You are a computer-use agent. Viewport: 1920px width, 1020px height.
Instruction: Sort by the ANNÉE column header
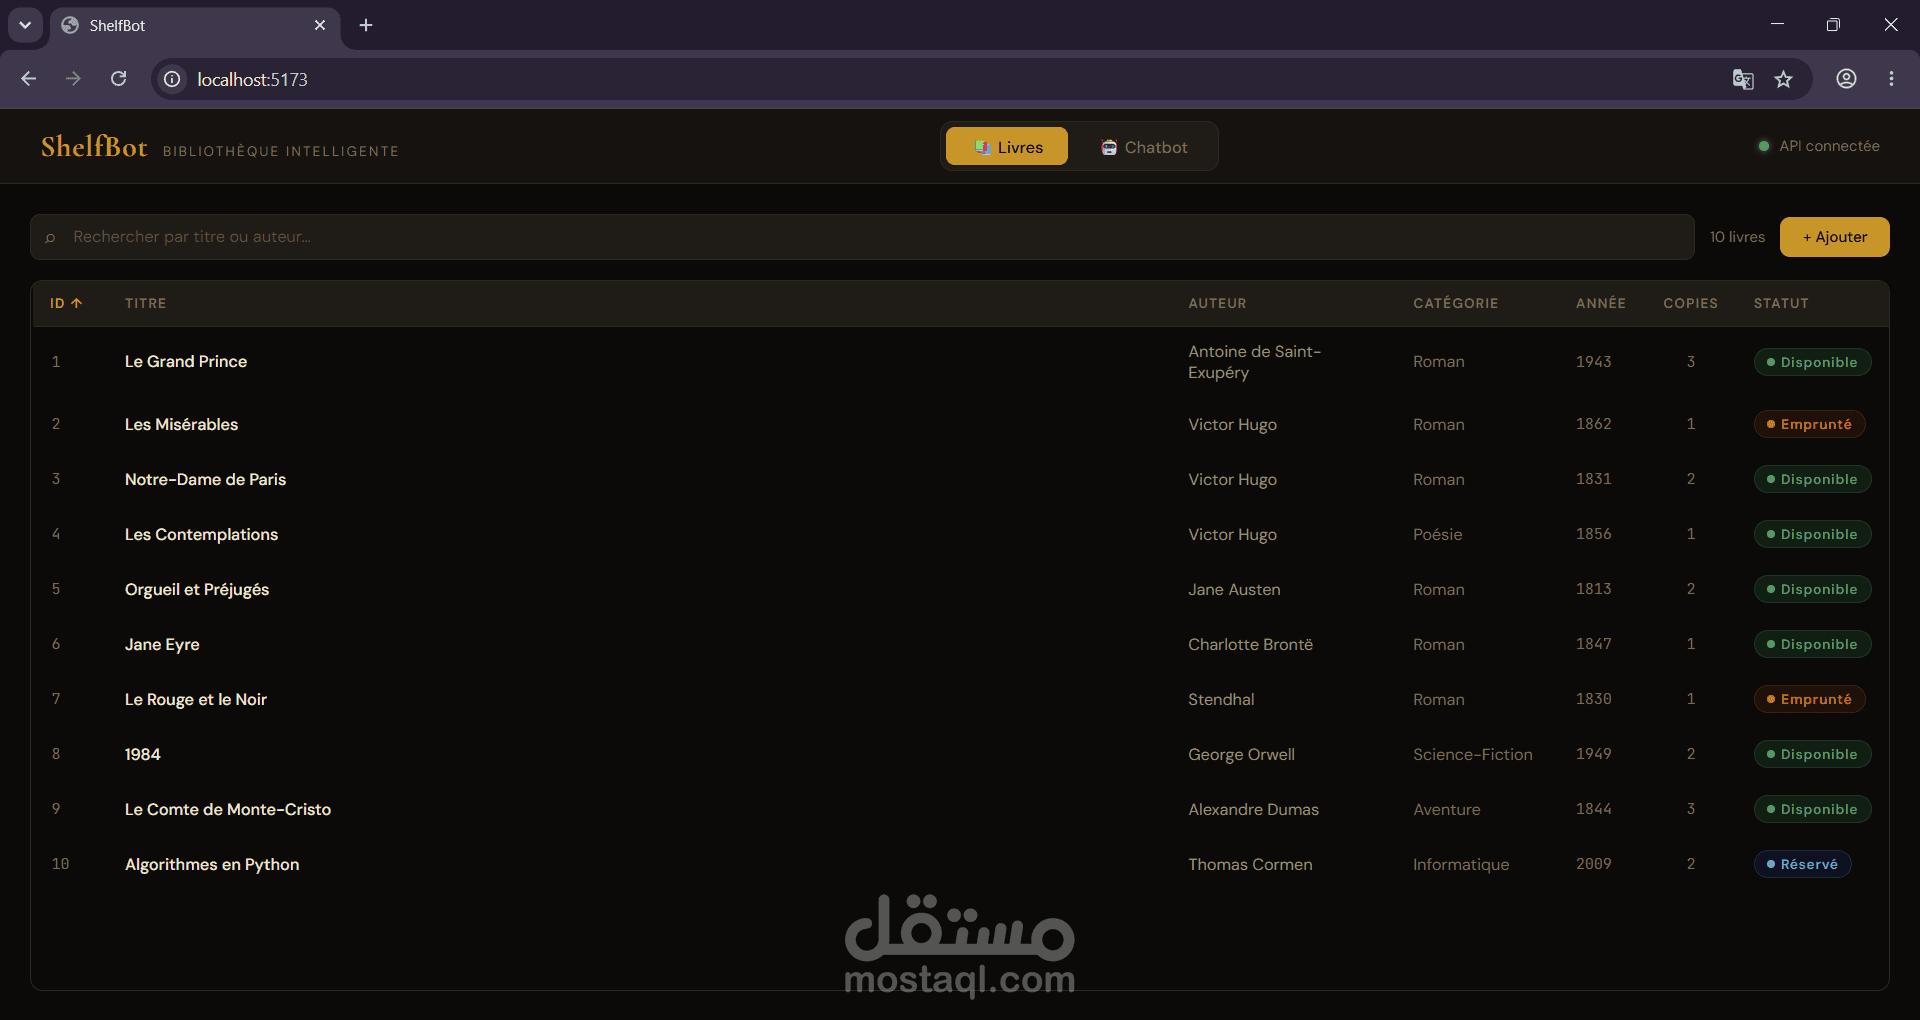1600,303
